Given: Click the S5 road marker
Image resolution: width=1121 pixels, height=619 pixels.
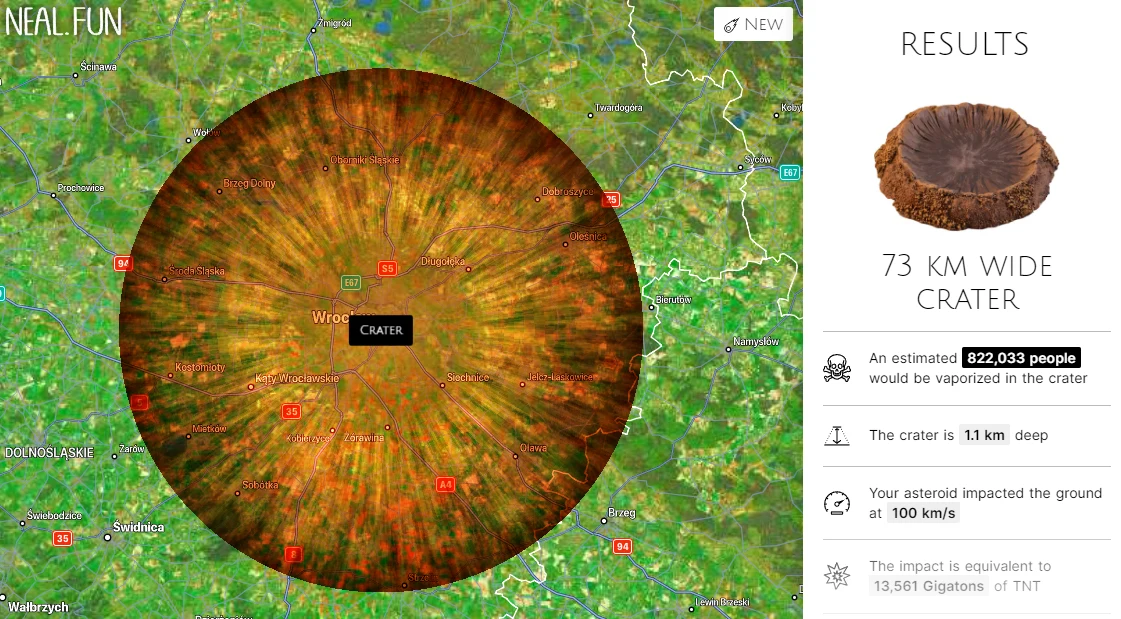Looking at the screenshot, I should (x=387, y=269).
